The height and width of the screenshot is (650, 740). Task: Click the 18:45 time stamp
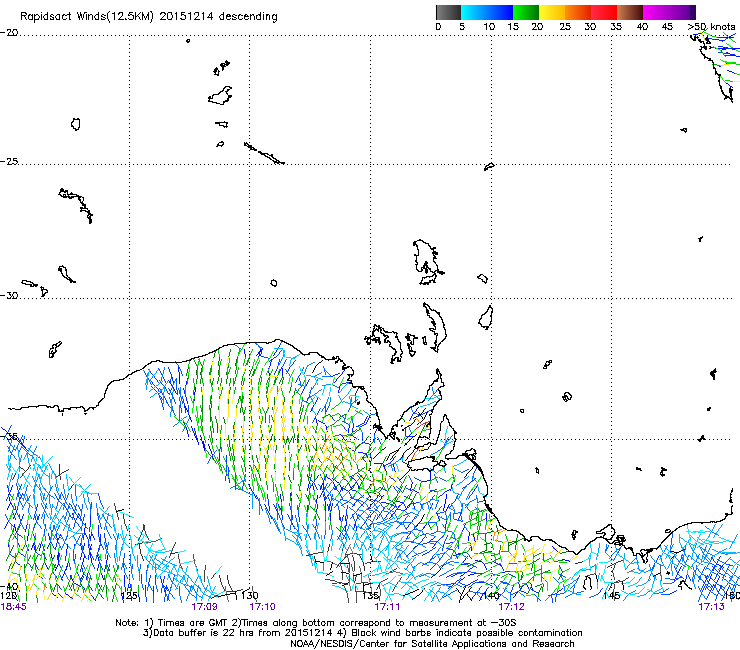coord(14,607)
